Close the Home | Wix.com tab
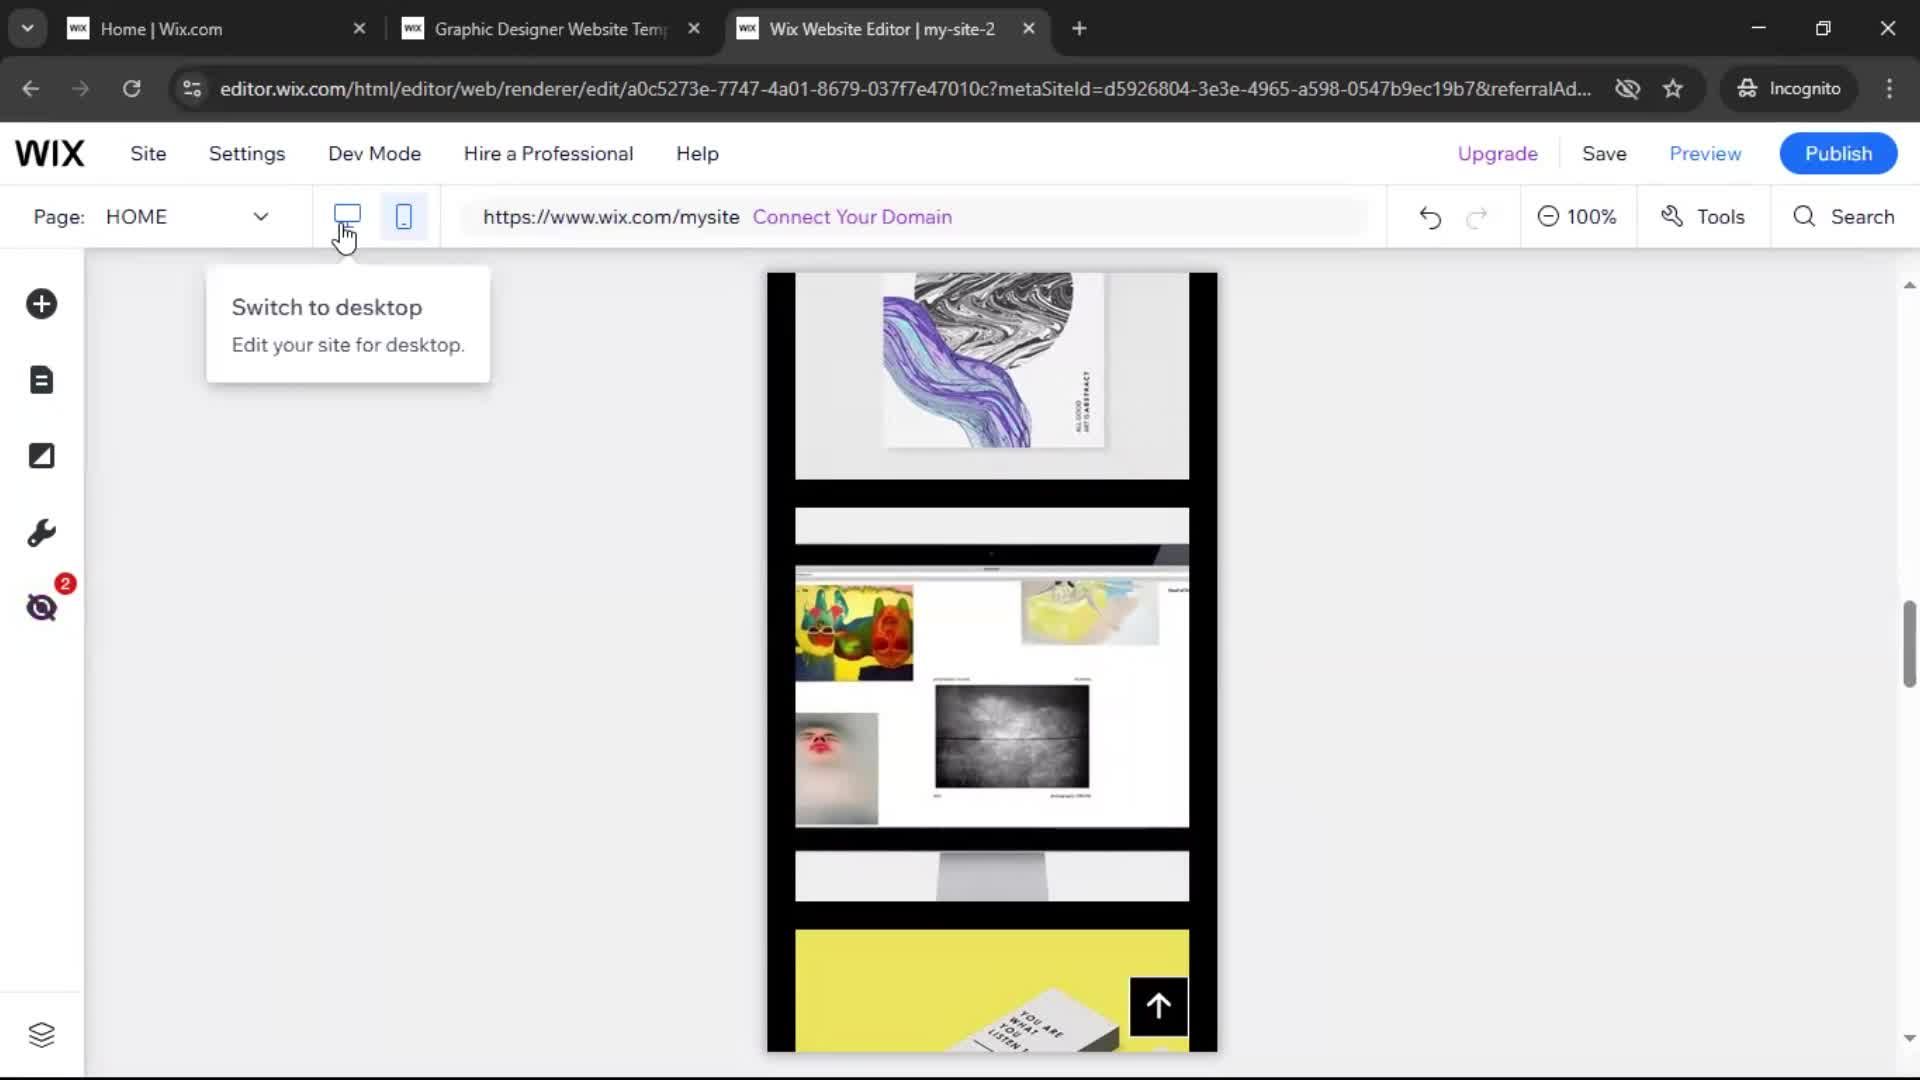This screenshot has width=1920, height=1080. point(360,29)
